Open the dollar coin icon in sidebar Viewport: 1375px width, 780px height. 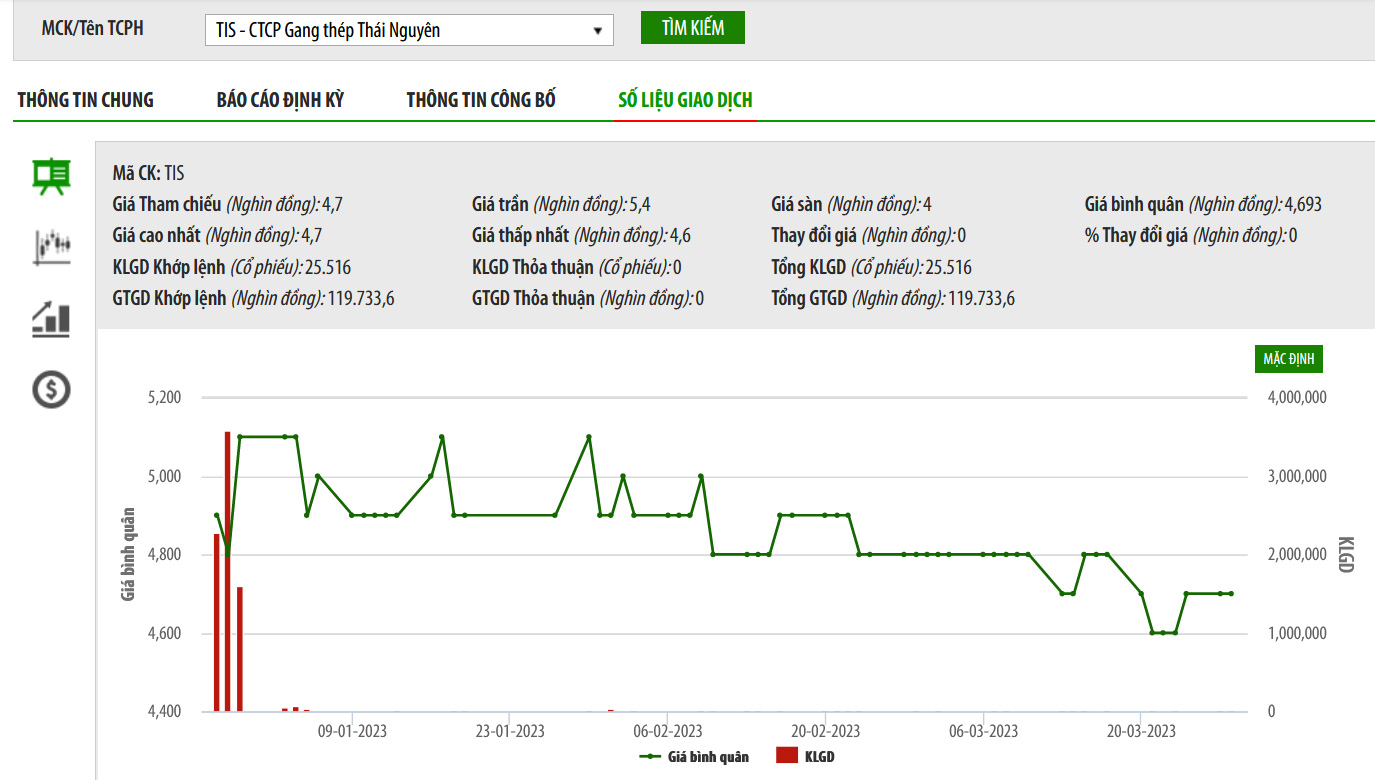(x=51, y=389)
